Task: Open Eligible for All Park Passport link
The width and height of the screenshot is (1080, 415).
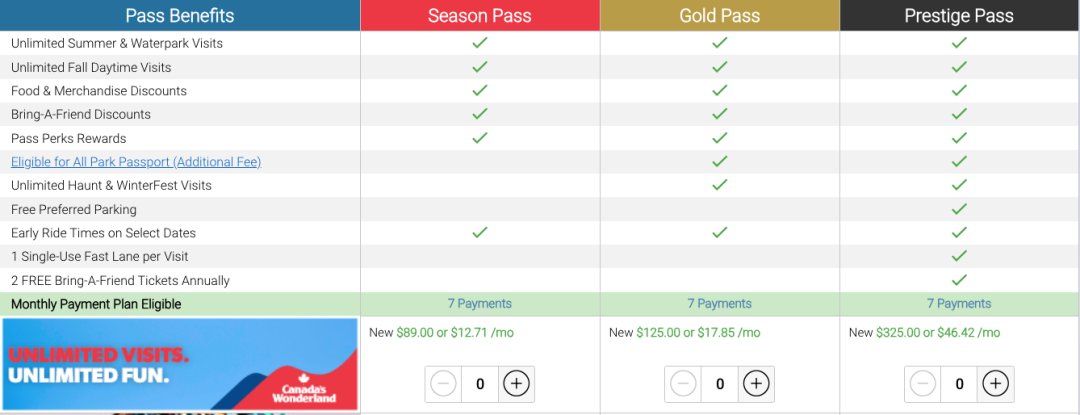Action: (x=136, y=162)
